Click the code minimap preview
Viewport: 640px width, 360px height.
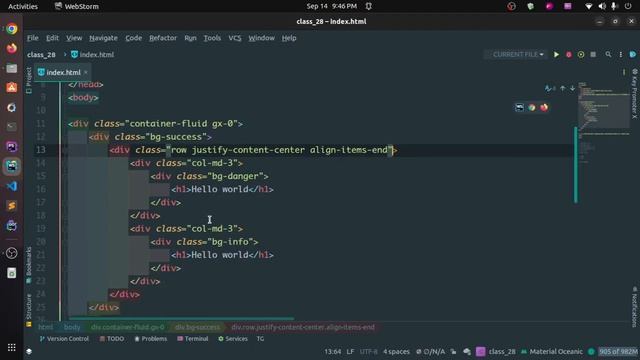[x=603, y=122]
